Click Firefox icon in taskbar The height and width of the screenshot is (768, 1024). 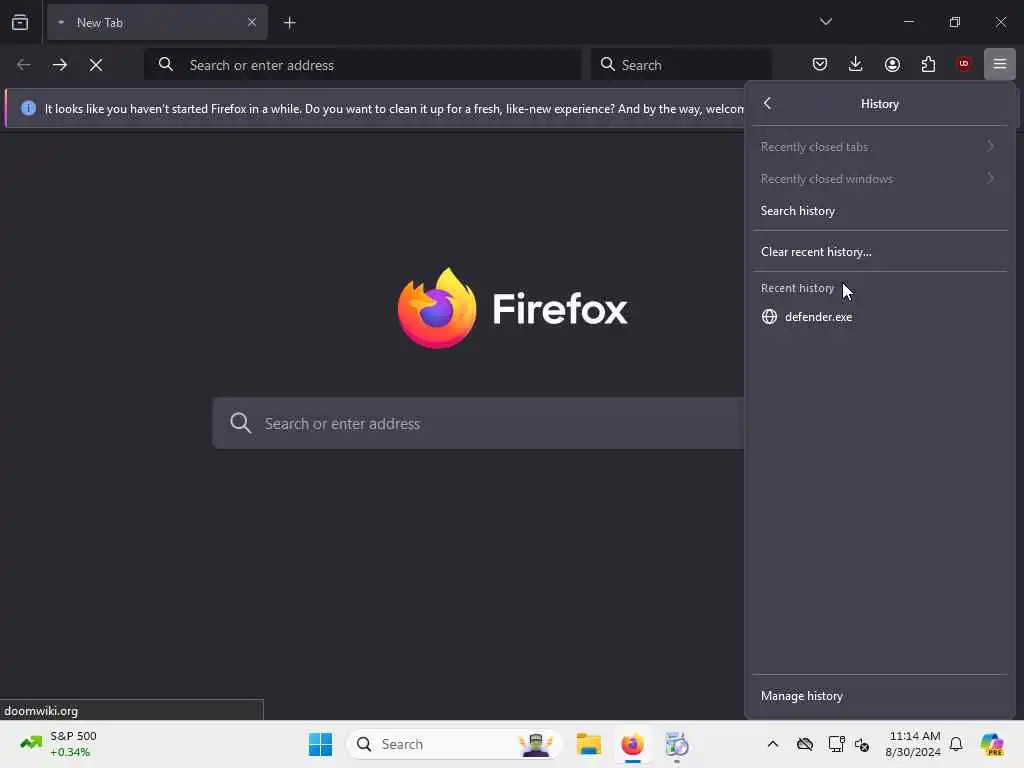[x=632, y=744]
